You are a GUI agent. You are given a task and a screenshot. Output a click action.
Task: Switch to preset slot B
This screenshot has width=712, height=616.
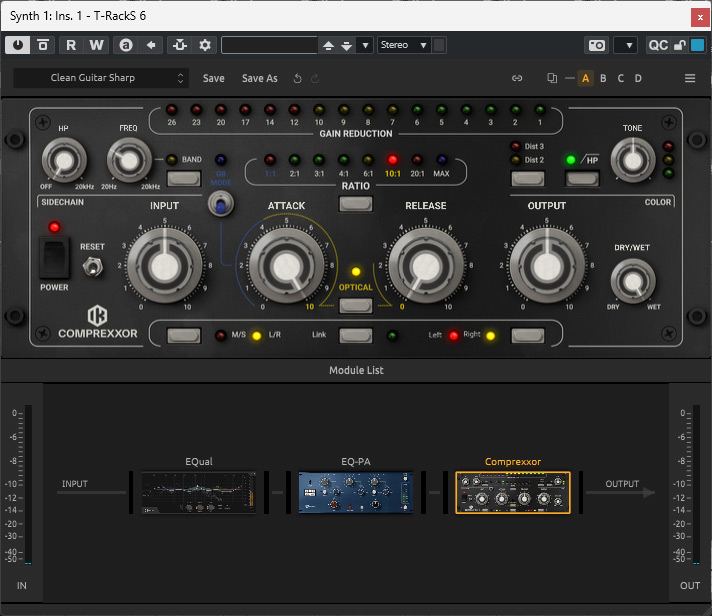(x=603, y=78)
